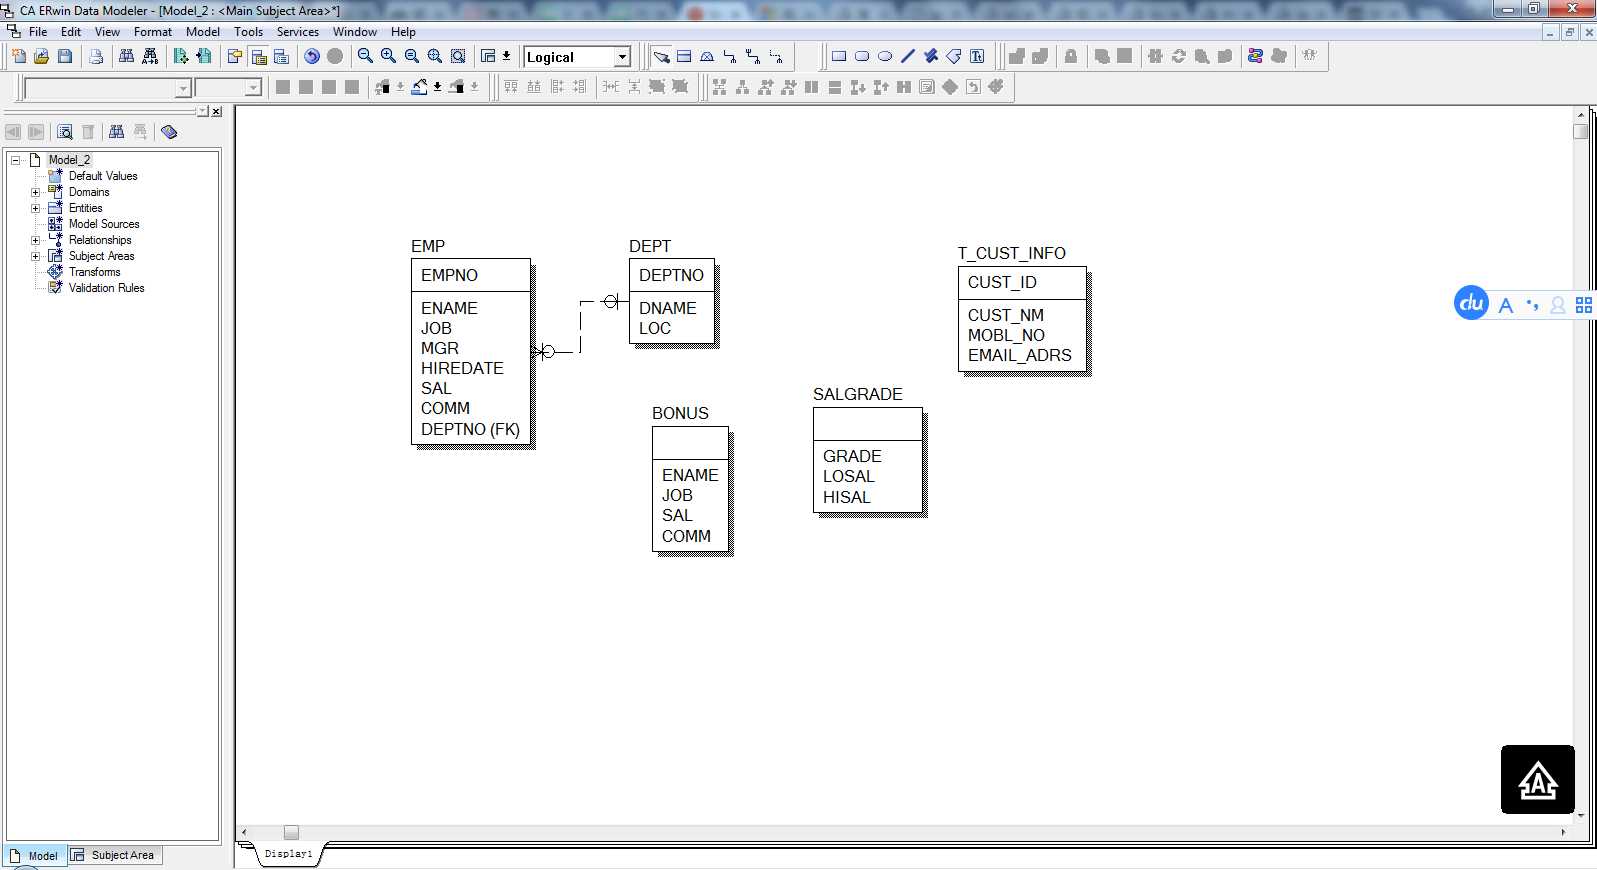Click the Open model folder icon
This screenshot has width=1597, height=870.
(x=41, y=56)
